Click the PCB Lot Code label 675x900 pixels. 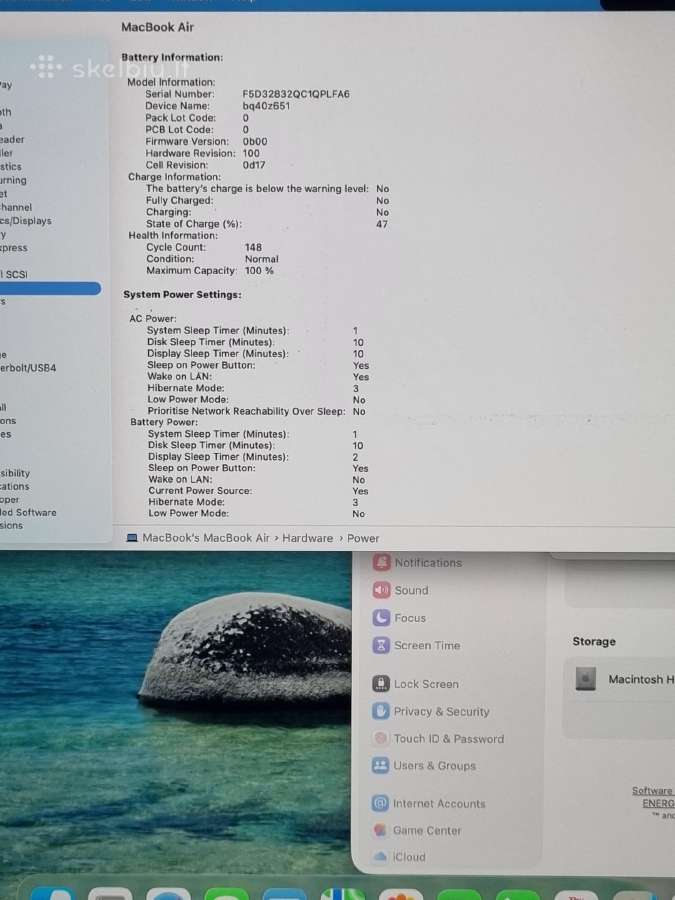click(x=179, y=130)
